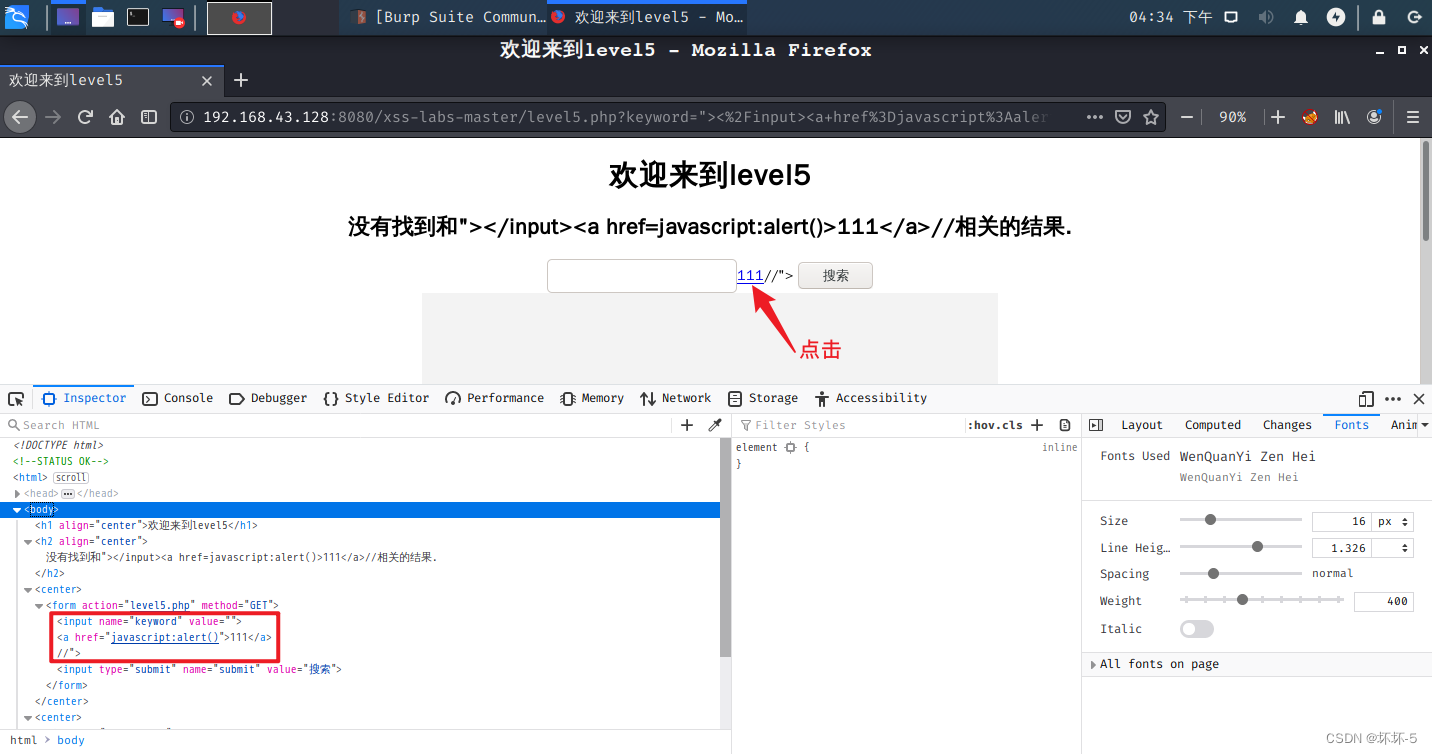The height and width of the screenshot is (754, 1432).
Task: Open the Firefox library icon
Action: click(1342, 117)
